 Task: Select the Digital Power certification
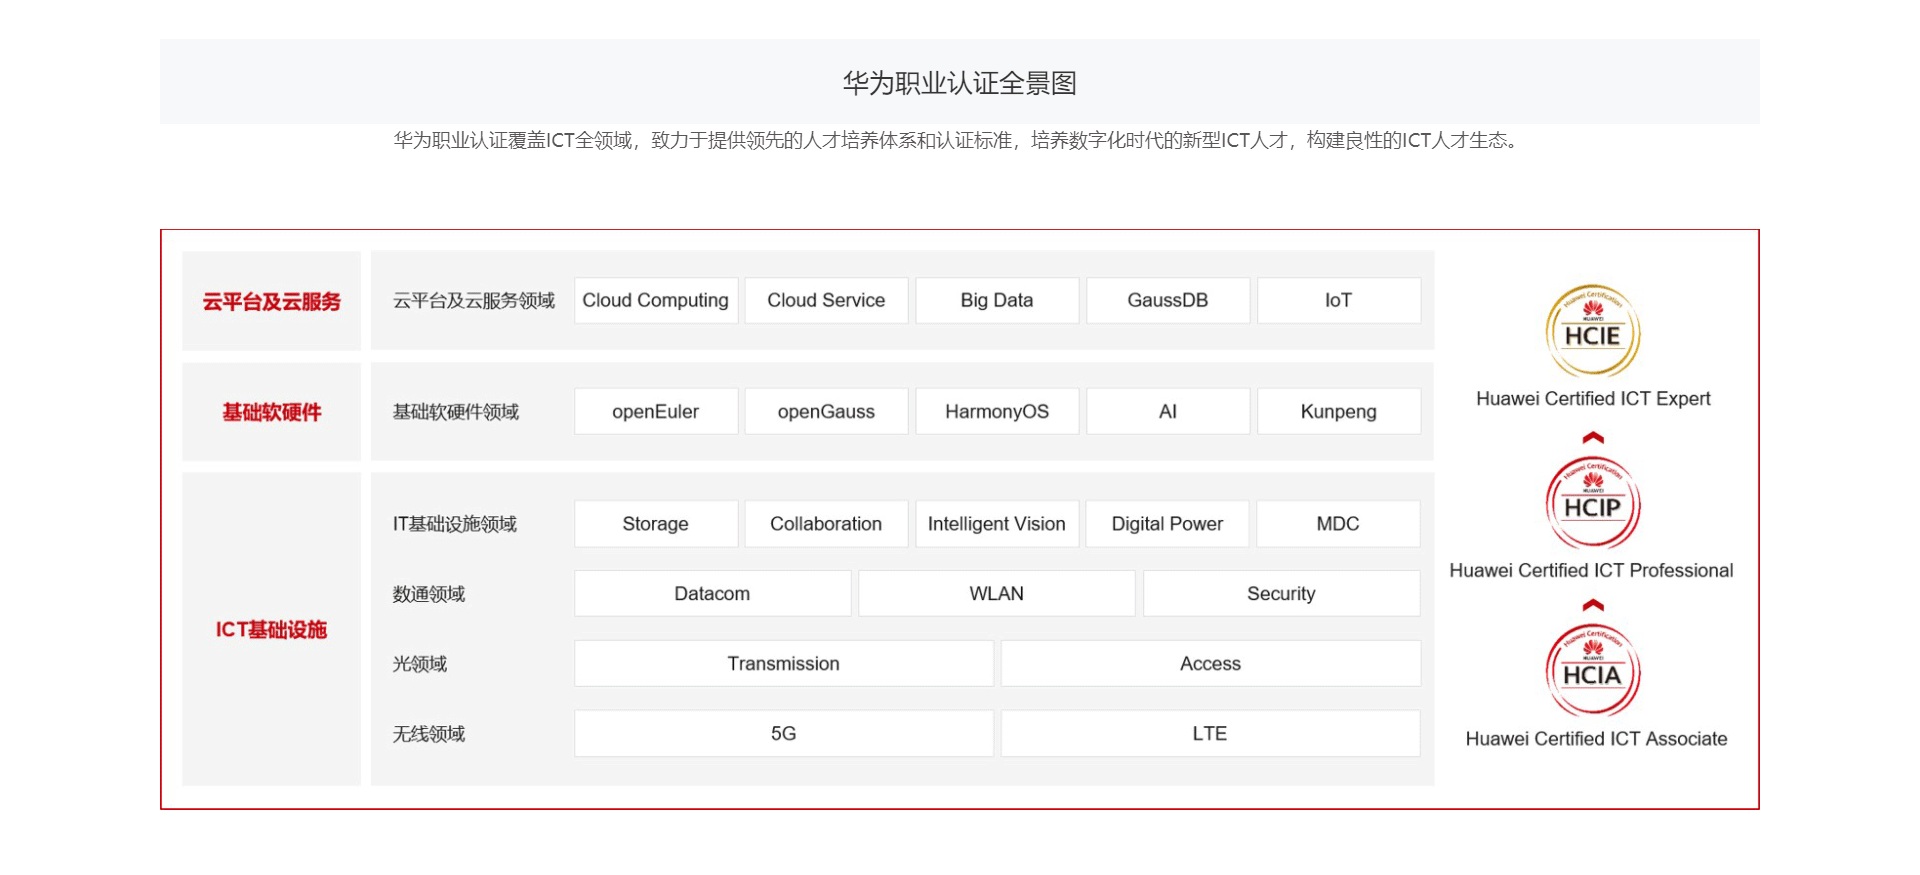1168,523
